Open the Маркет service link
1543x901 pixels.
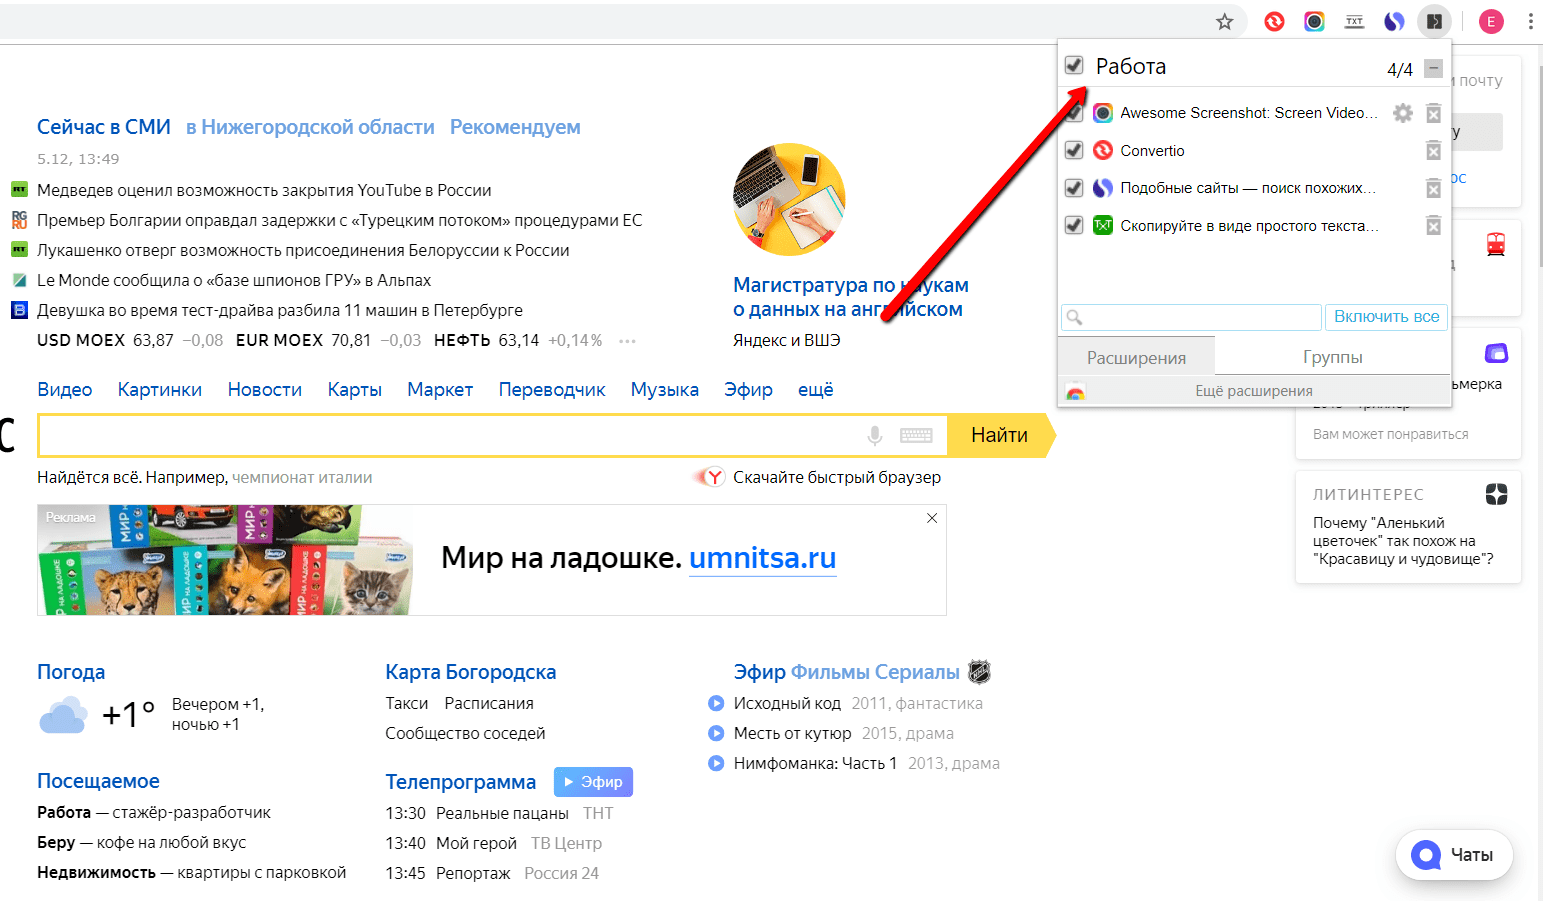440,390
